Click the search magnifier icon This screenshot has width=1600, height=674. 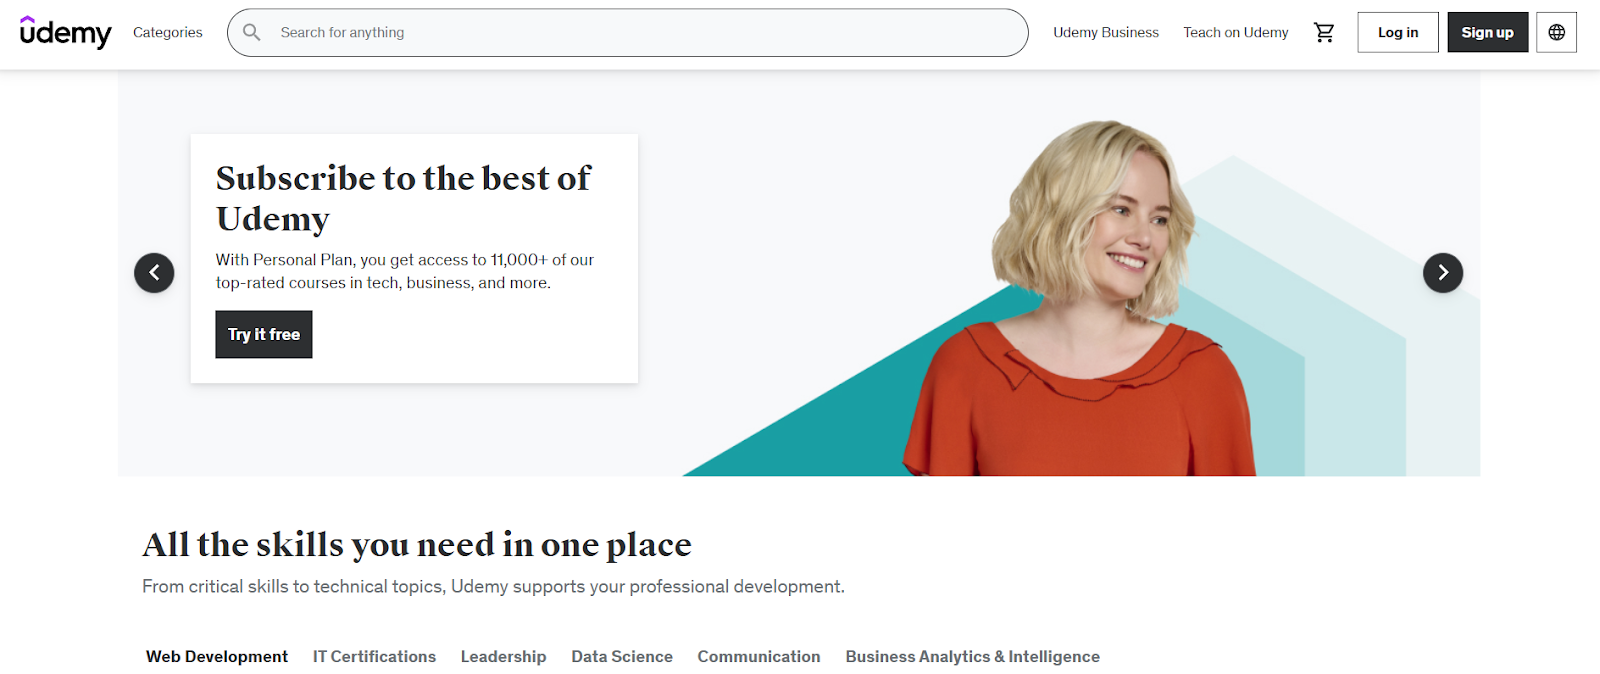[252, 33]
